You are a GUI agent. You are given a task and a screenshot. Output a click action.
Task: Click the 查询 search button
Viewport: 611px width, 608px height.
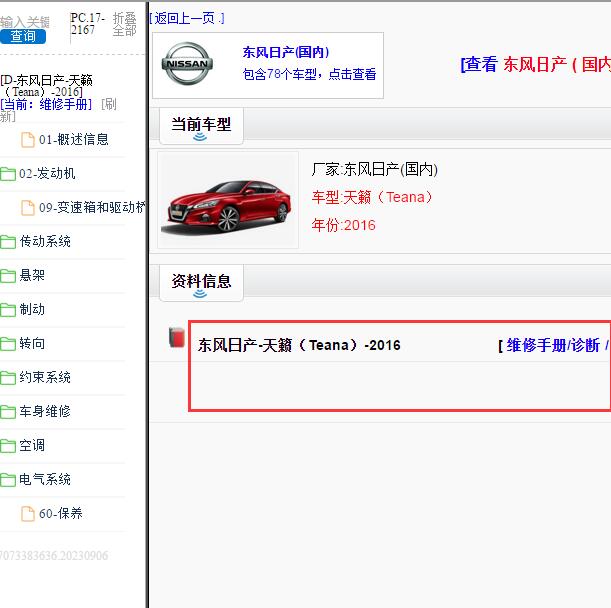23,36
